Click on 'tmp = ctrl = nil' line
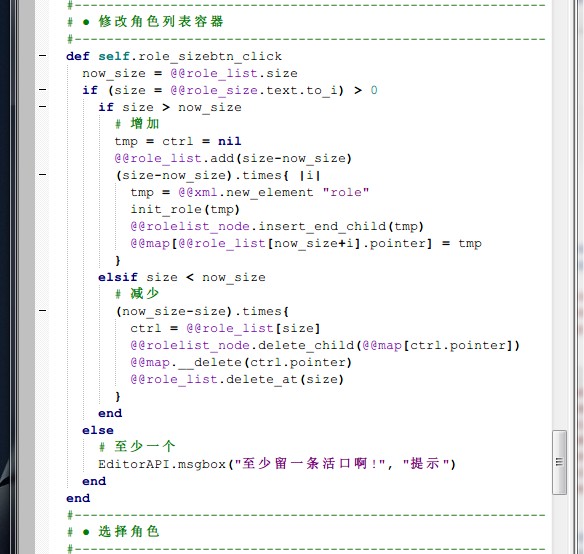 (178, 141)
